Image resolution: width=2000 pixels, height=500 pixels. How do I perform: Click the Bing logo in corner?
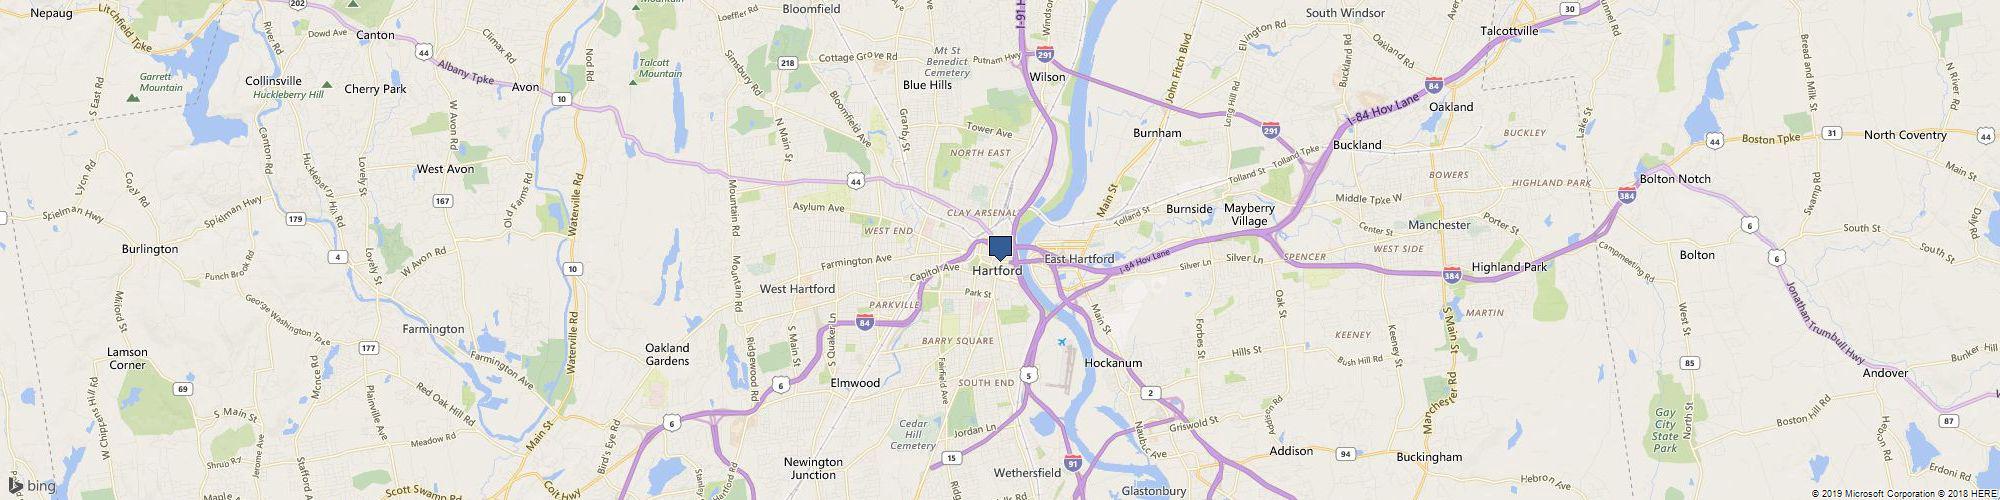click(x=34, y=487)
